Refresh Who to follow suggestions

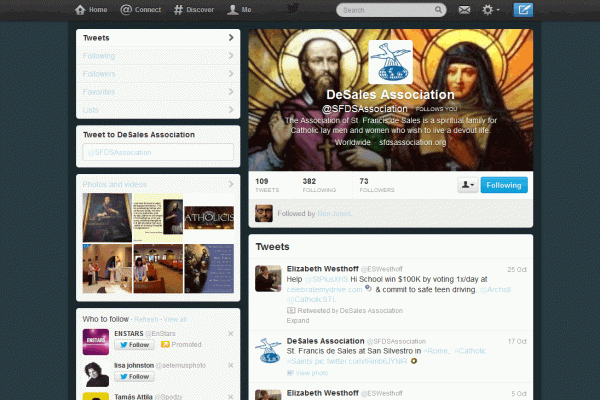[146, 319]
